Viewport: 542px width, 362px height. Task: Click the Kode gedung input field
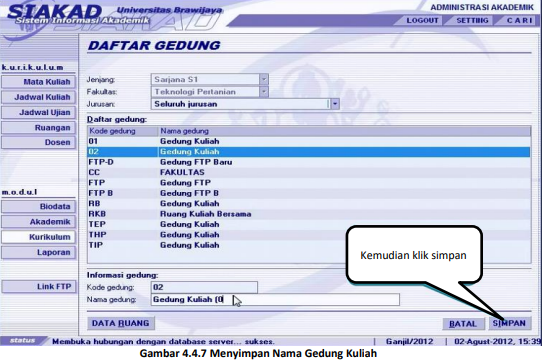204,287
